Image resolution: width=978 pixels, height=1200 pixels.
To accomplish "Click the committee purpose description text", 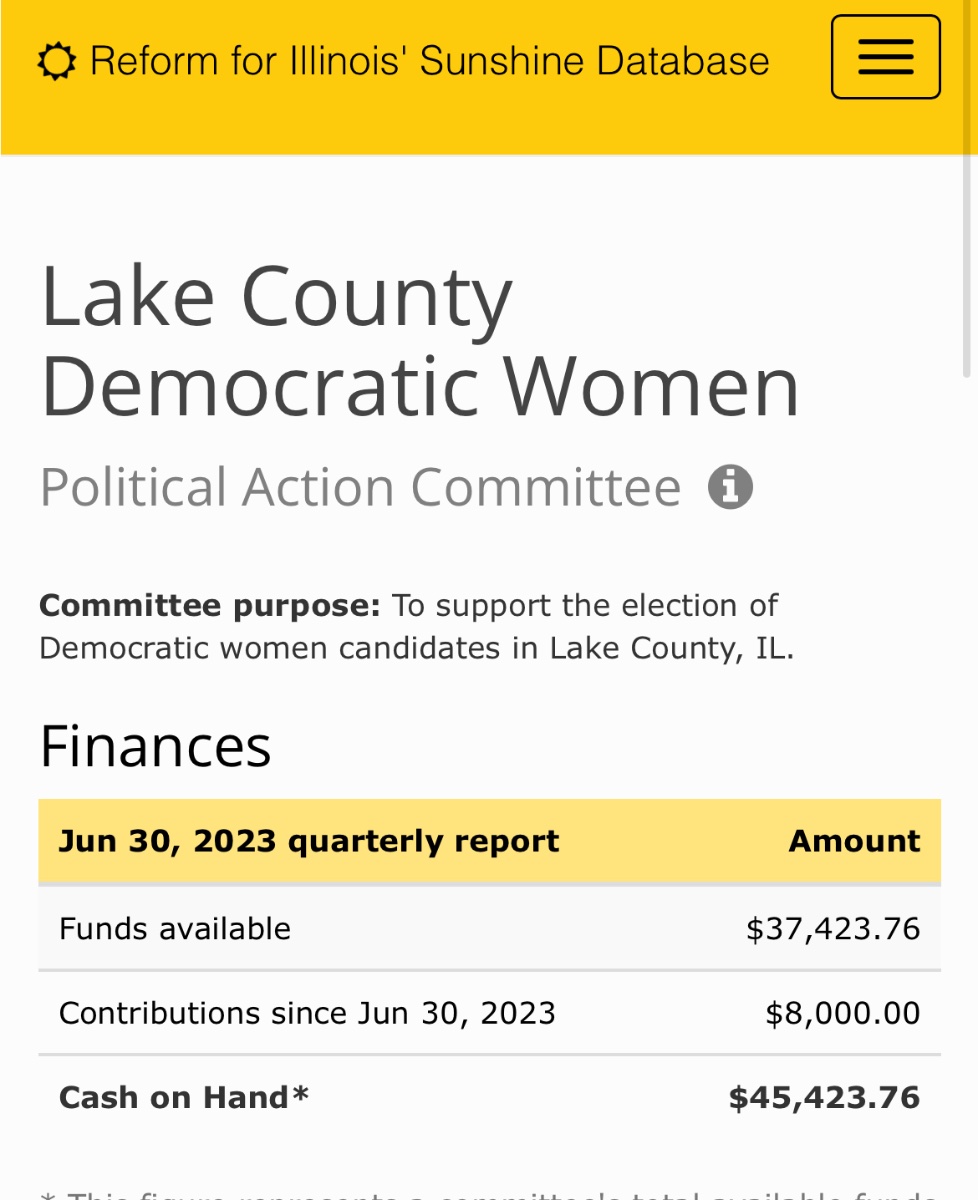I will click(x=416, y=627).
